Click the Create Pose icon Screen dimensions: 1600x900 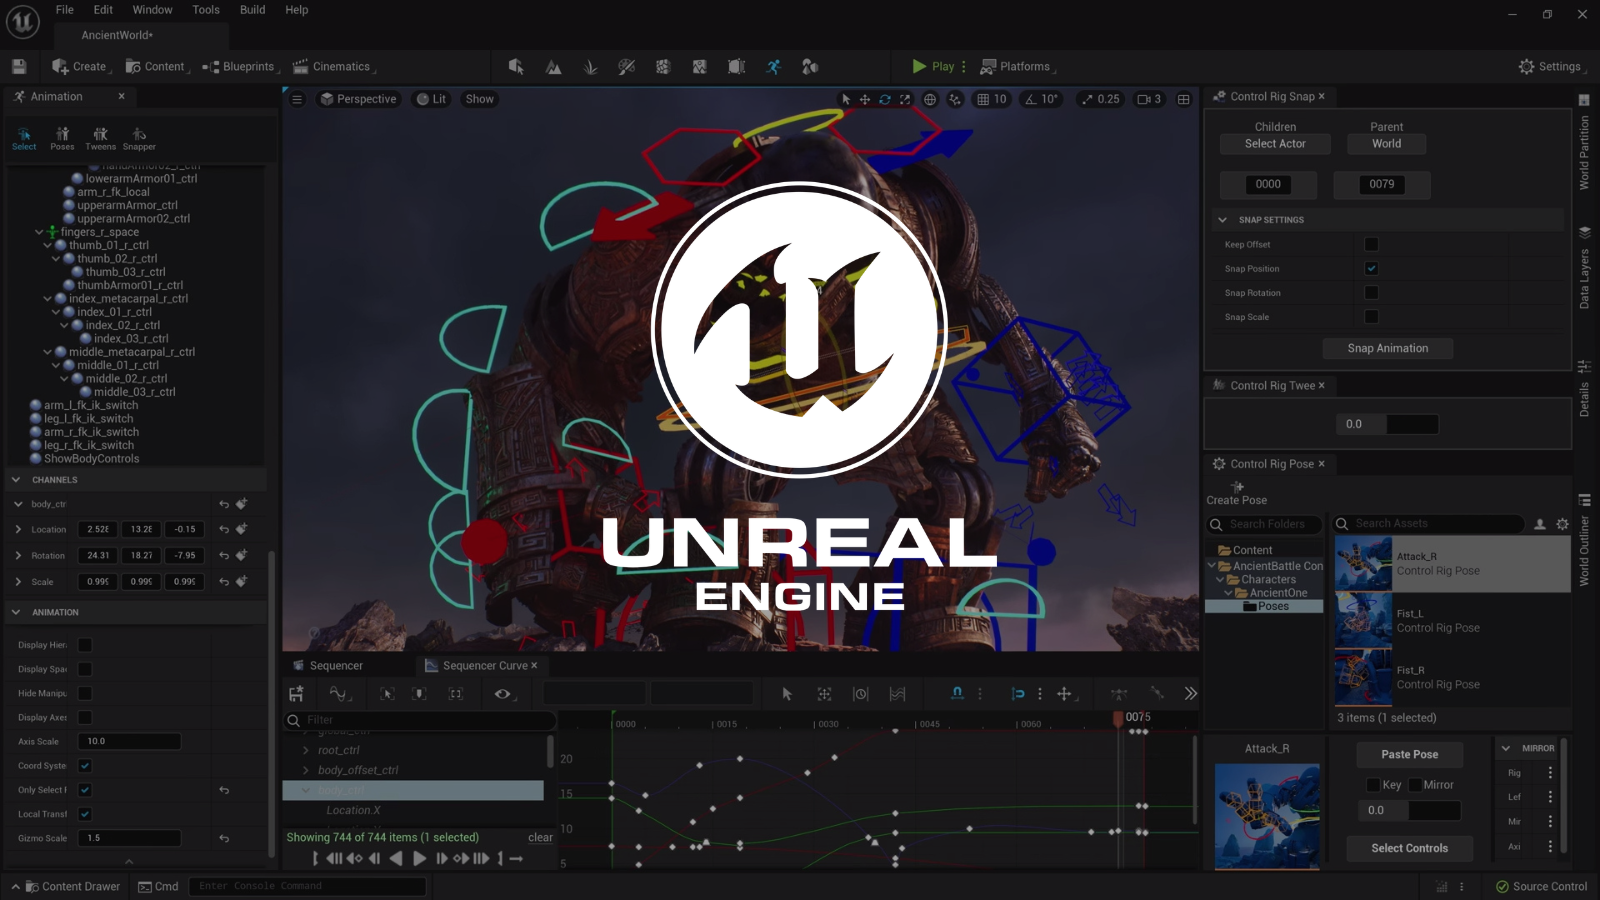click(x=1237, y=487)
